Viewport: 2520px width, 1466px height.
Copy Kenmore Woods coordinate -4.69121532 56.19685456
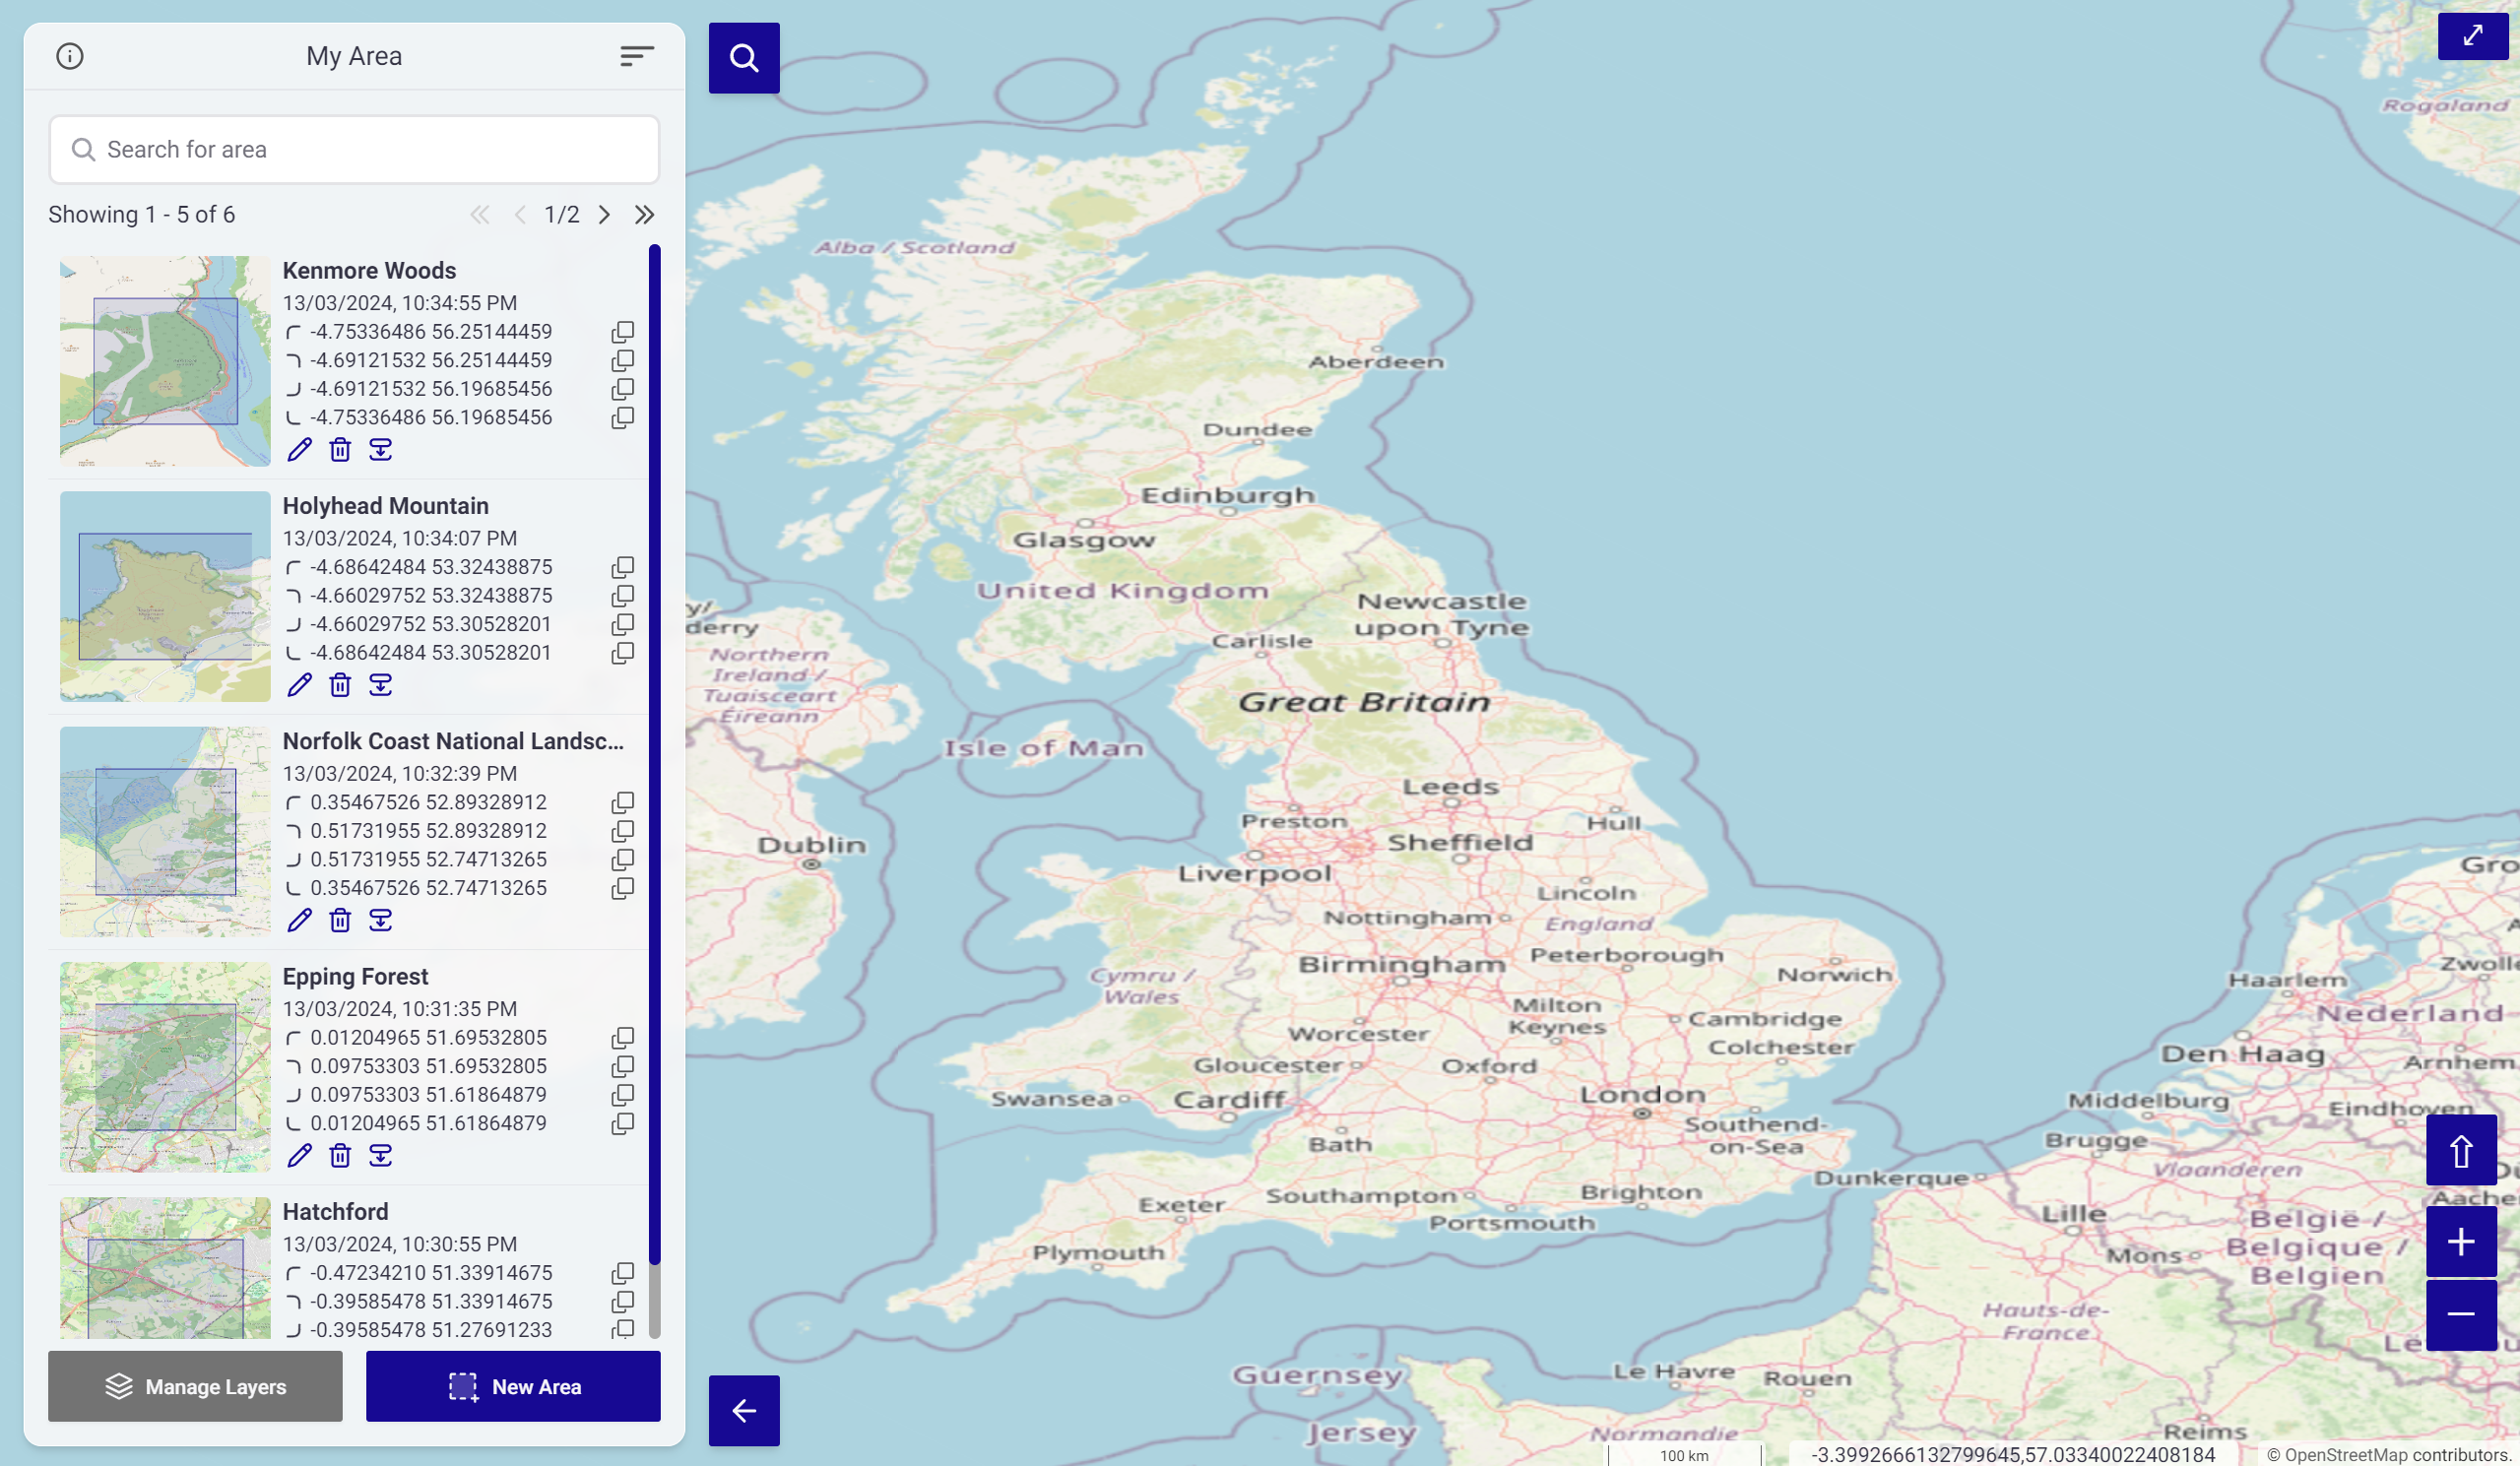[622, 389]
